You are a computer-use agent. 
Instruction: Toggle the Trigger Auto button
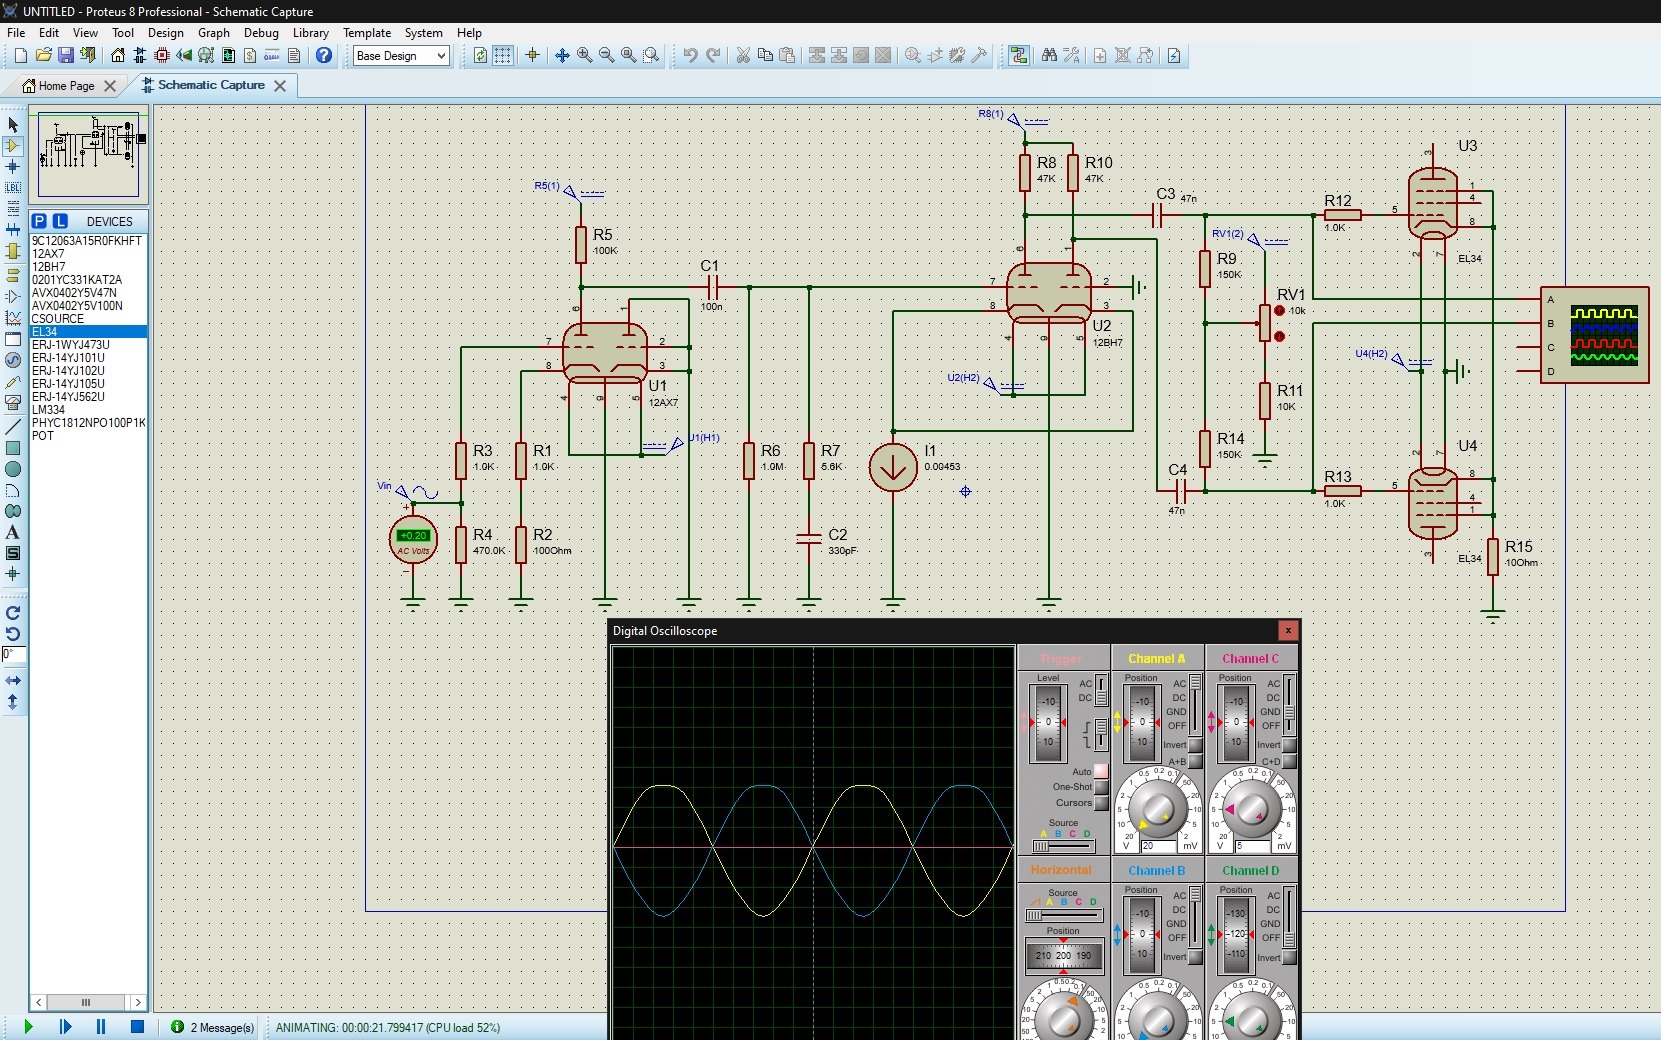tap(1101, 771)
